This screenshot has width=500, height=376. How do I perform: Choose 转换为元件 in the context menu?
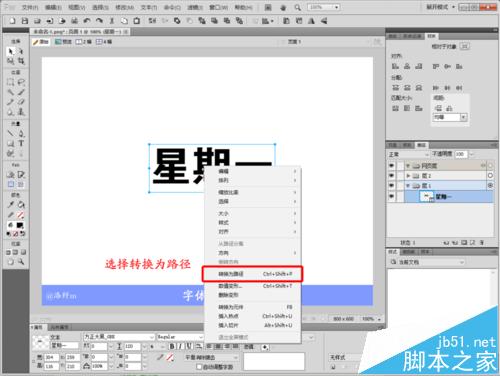click(x=252, y=307)
